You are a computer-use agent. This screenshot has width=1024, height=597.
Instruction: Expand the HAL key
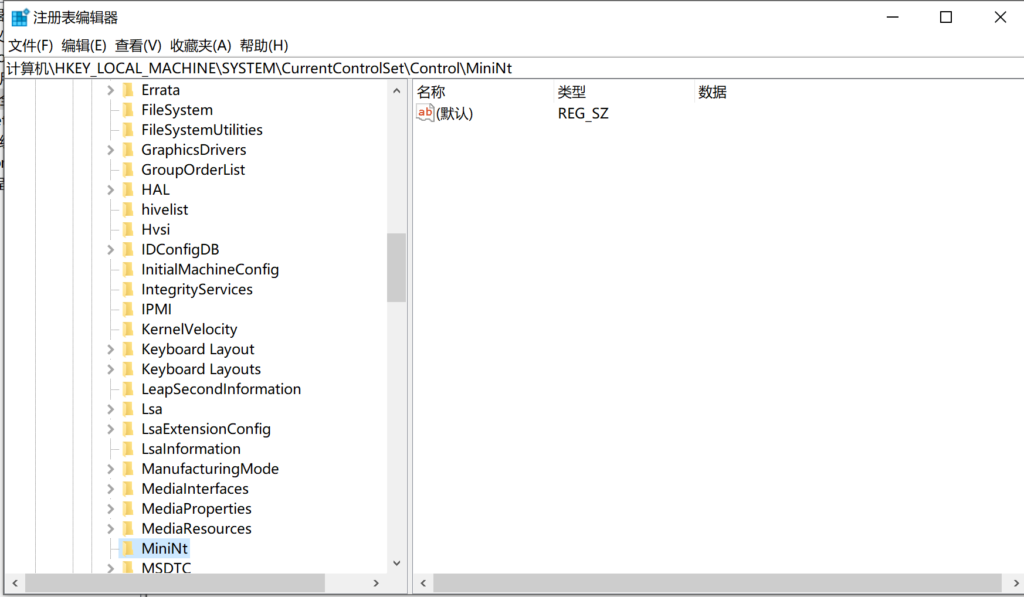point(110,189)
